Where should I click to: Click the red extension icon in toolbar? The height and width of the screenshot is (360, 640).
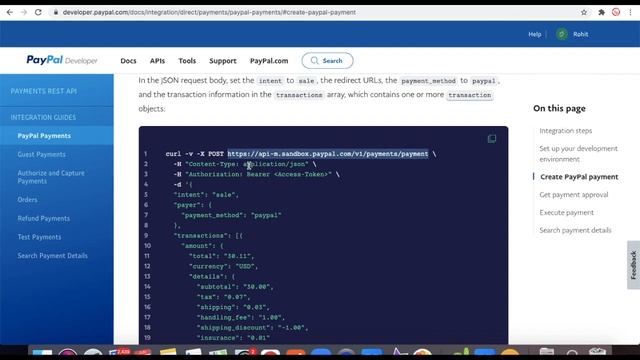click(x=616, y=12)
